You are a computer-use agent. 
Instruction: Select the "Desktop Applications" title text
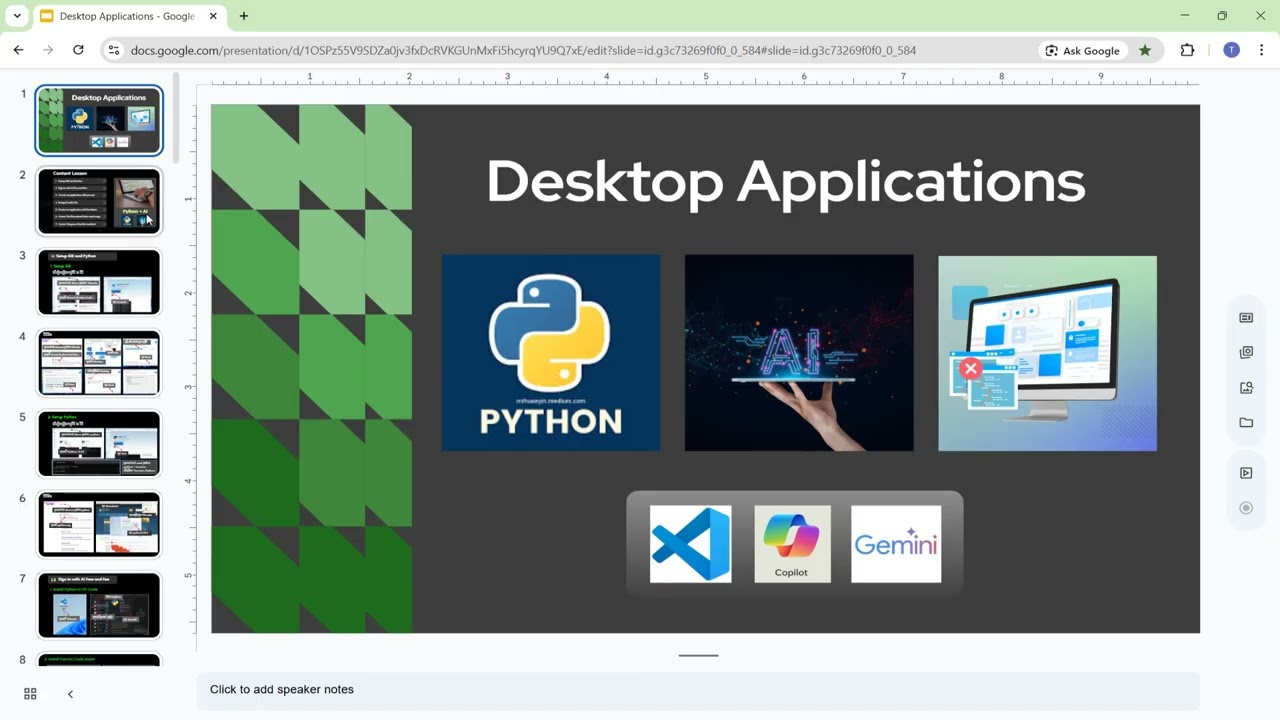click(785, 182)
